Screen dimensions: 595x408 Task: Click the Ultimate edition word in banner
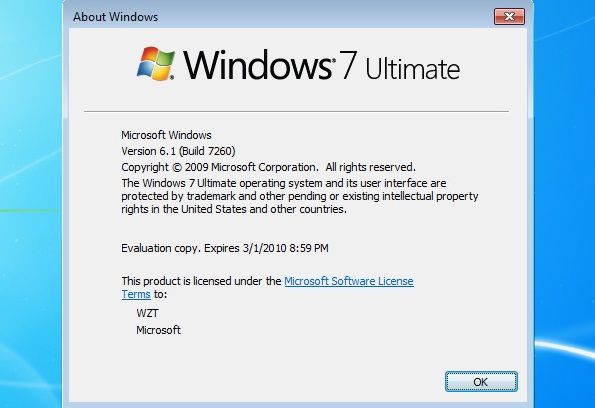tap(413, 68)
